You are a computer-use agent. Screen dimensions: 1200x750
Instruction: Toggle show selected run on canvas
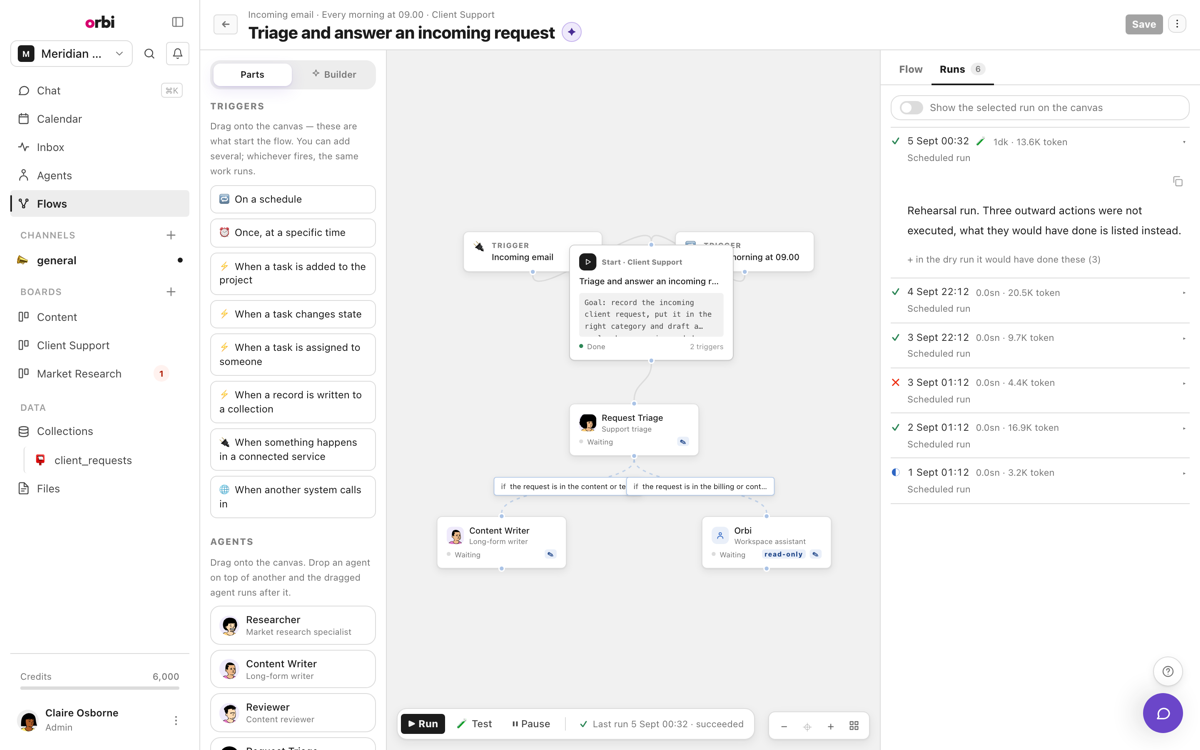tap(911, 108)
